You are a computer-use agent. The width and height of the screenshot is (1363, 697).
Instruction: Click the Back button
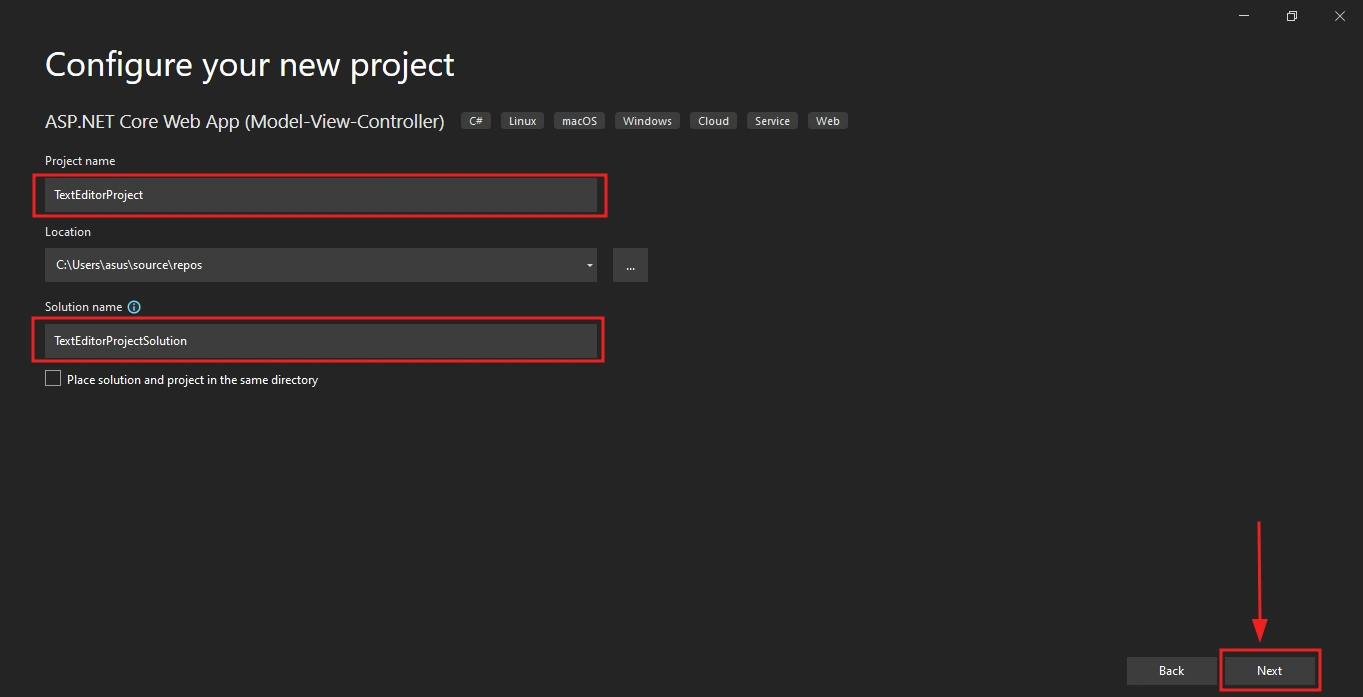click(x=1172, y=671)
